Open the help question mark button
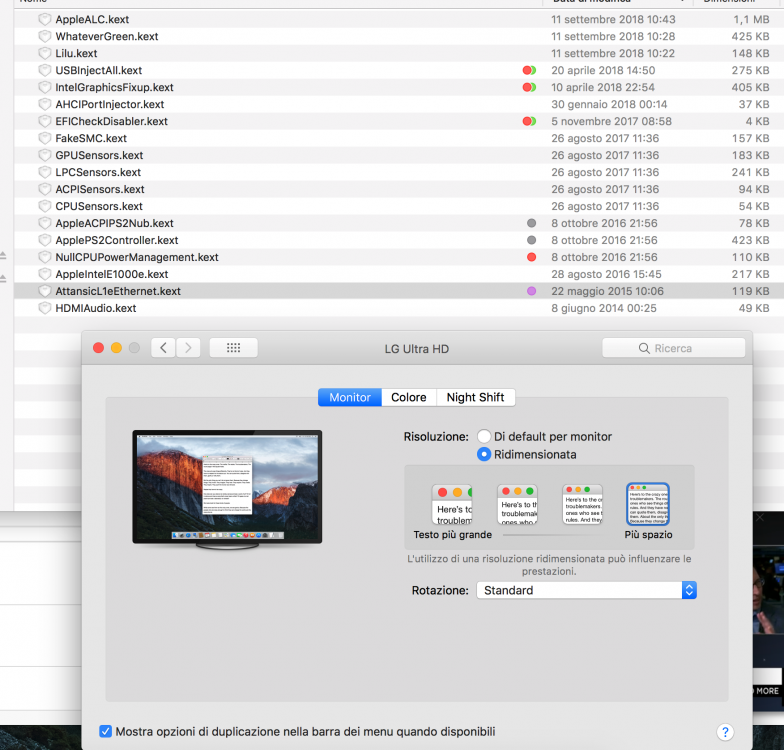Image resolution: width=784 pixels, height=750 pixels. pyautogui.click(x=725, y=732)
